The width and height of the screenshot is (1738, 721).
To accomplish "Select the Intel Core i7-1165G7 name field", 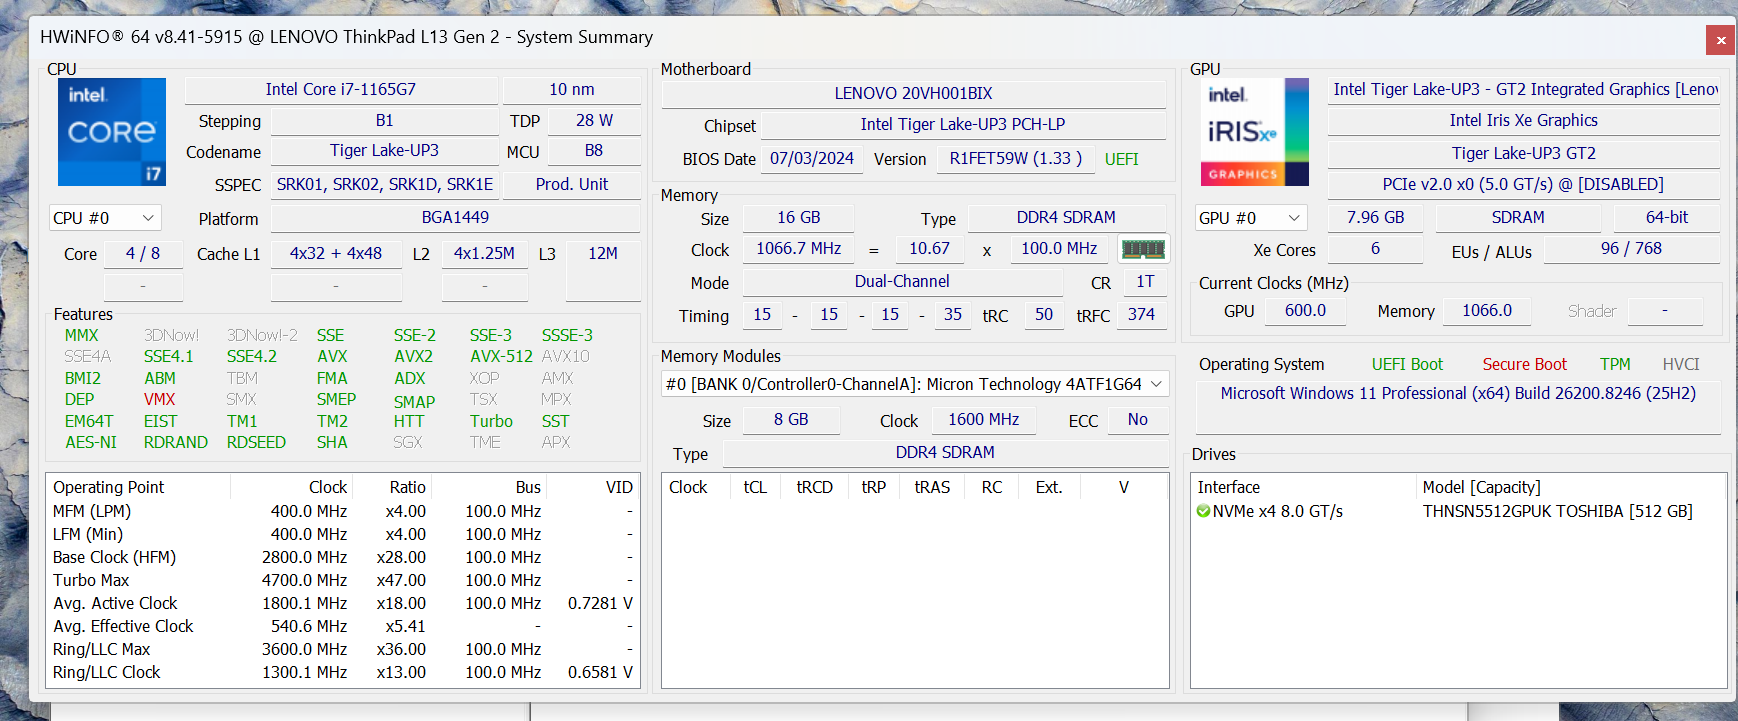I will (x=341, y=89).
